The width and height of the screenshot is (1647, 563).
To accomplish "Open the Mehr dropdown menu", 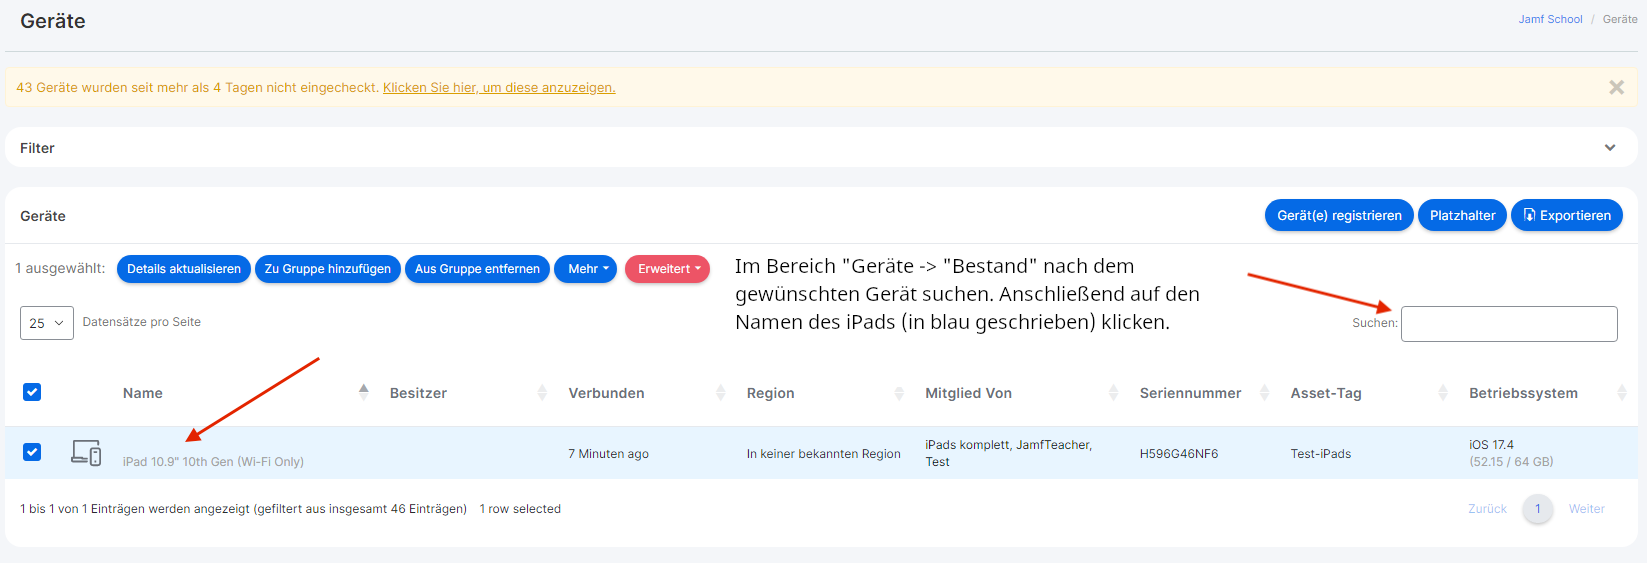I will 586,269.
